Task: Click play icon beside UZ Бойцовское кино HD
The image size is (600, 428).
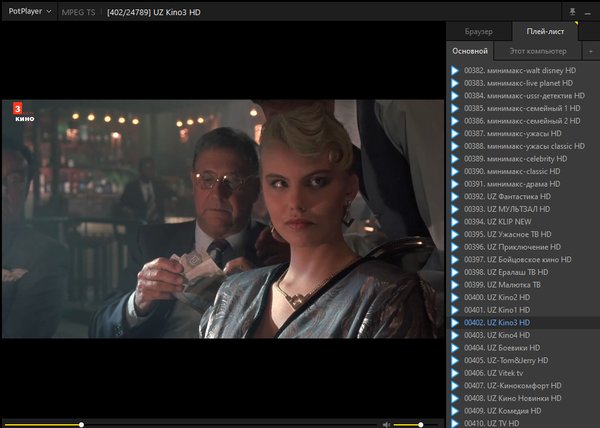Action: pos(455,260)
